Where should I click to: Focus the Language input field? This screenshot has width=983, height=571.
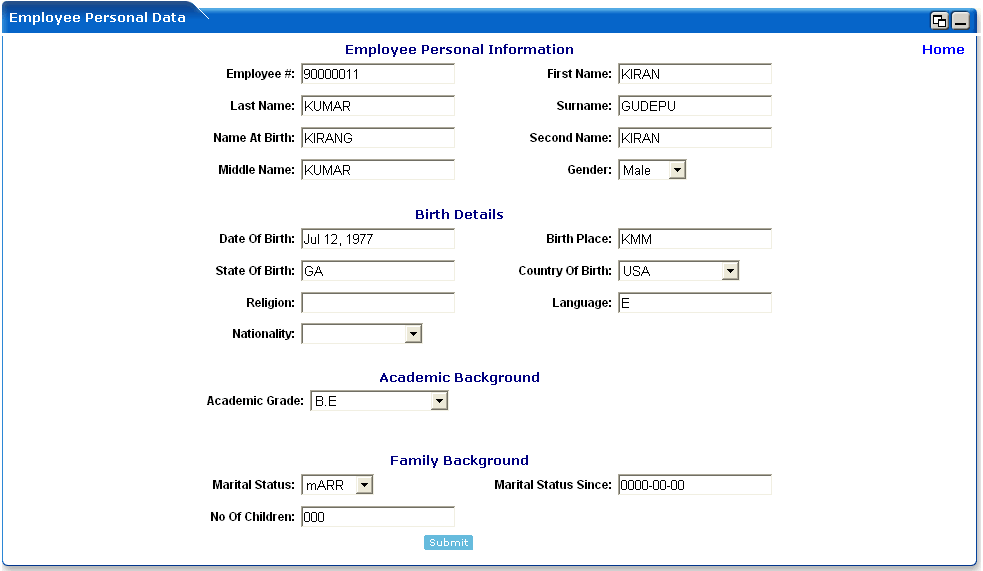pos(695,303)
